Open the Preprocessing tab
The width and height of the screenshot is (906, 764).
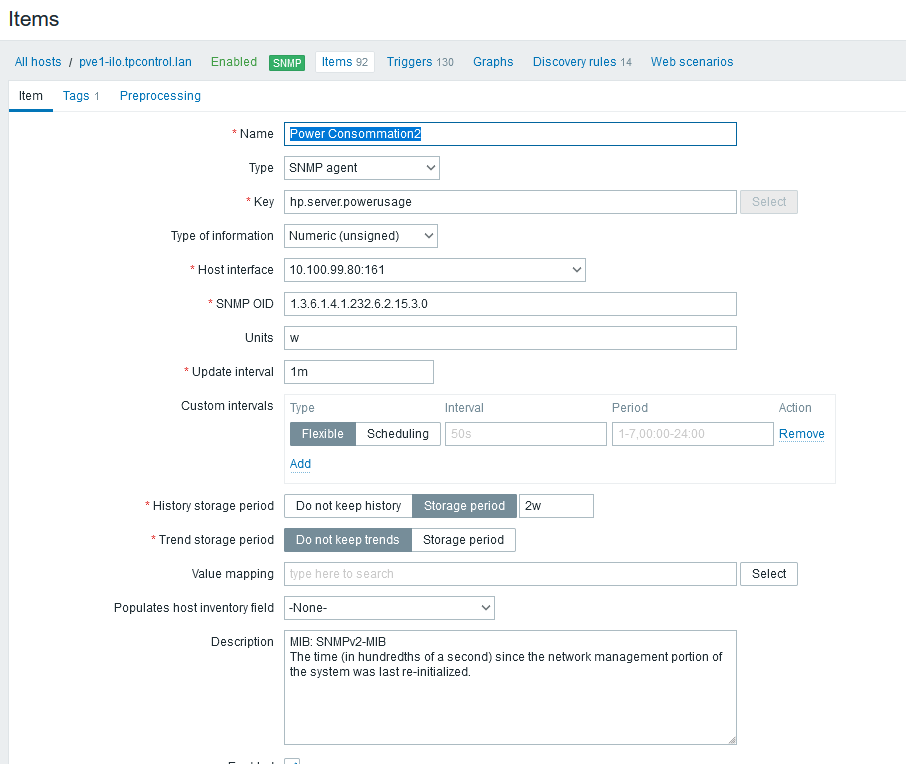160,96
